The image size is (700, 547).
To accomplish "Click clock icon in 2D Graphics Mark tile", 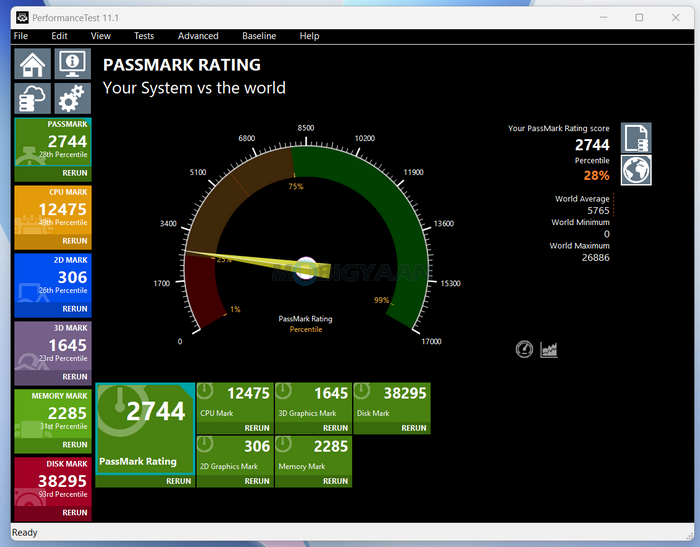I will [x=205, y=444].
